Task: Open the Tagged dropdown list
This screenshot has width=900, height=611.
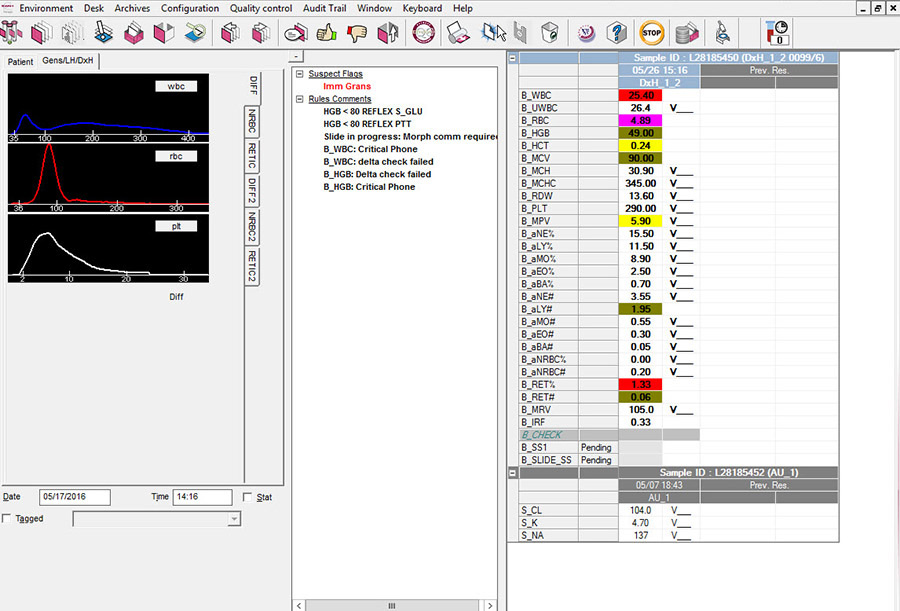Action: click(234, 519)
